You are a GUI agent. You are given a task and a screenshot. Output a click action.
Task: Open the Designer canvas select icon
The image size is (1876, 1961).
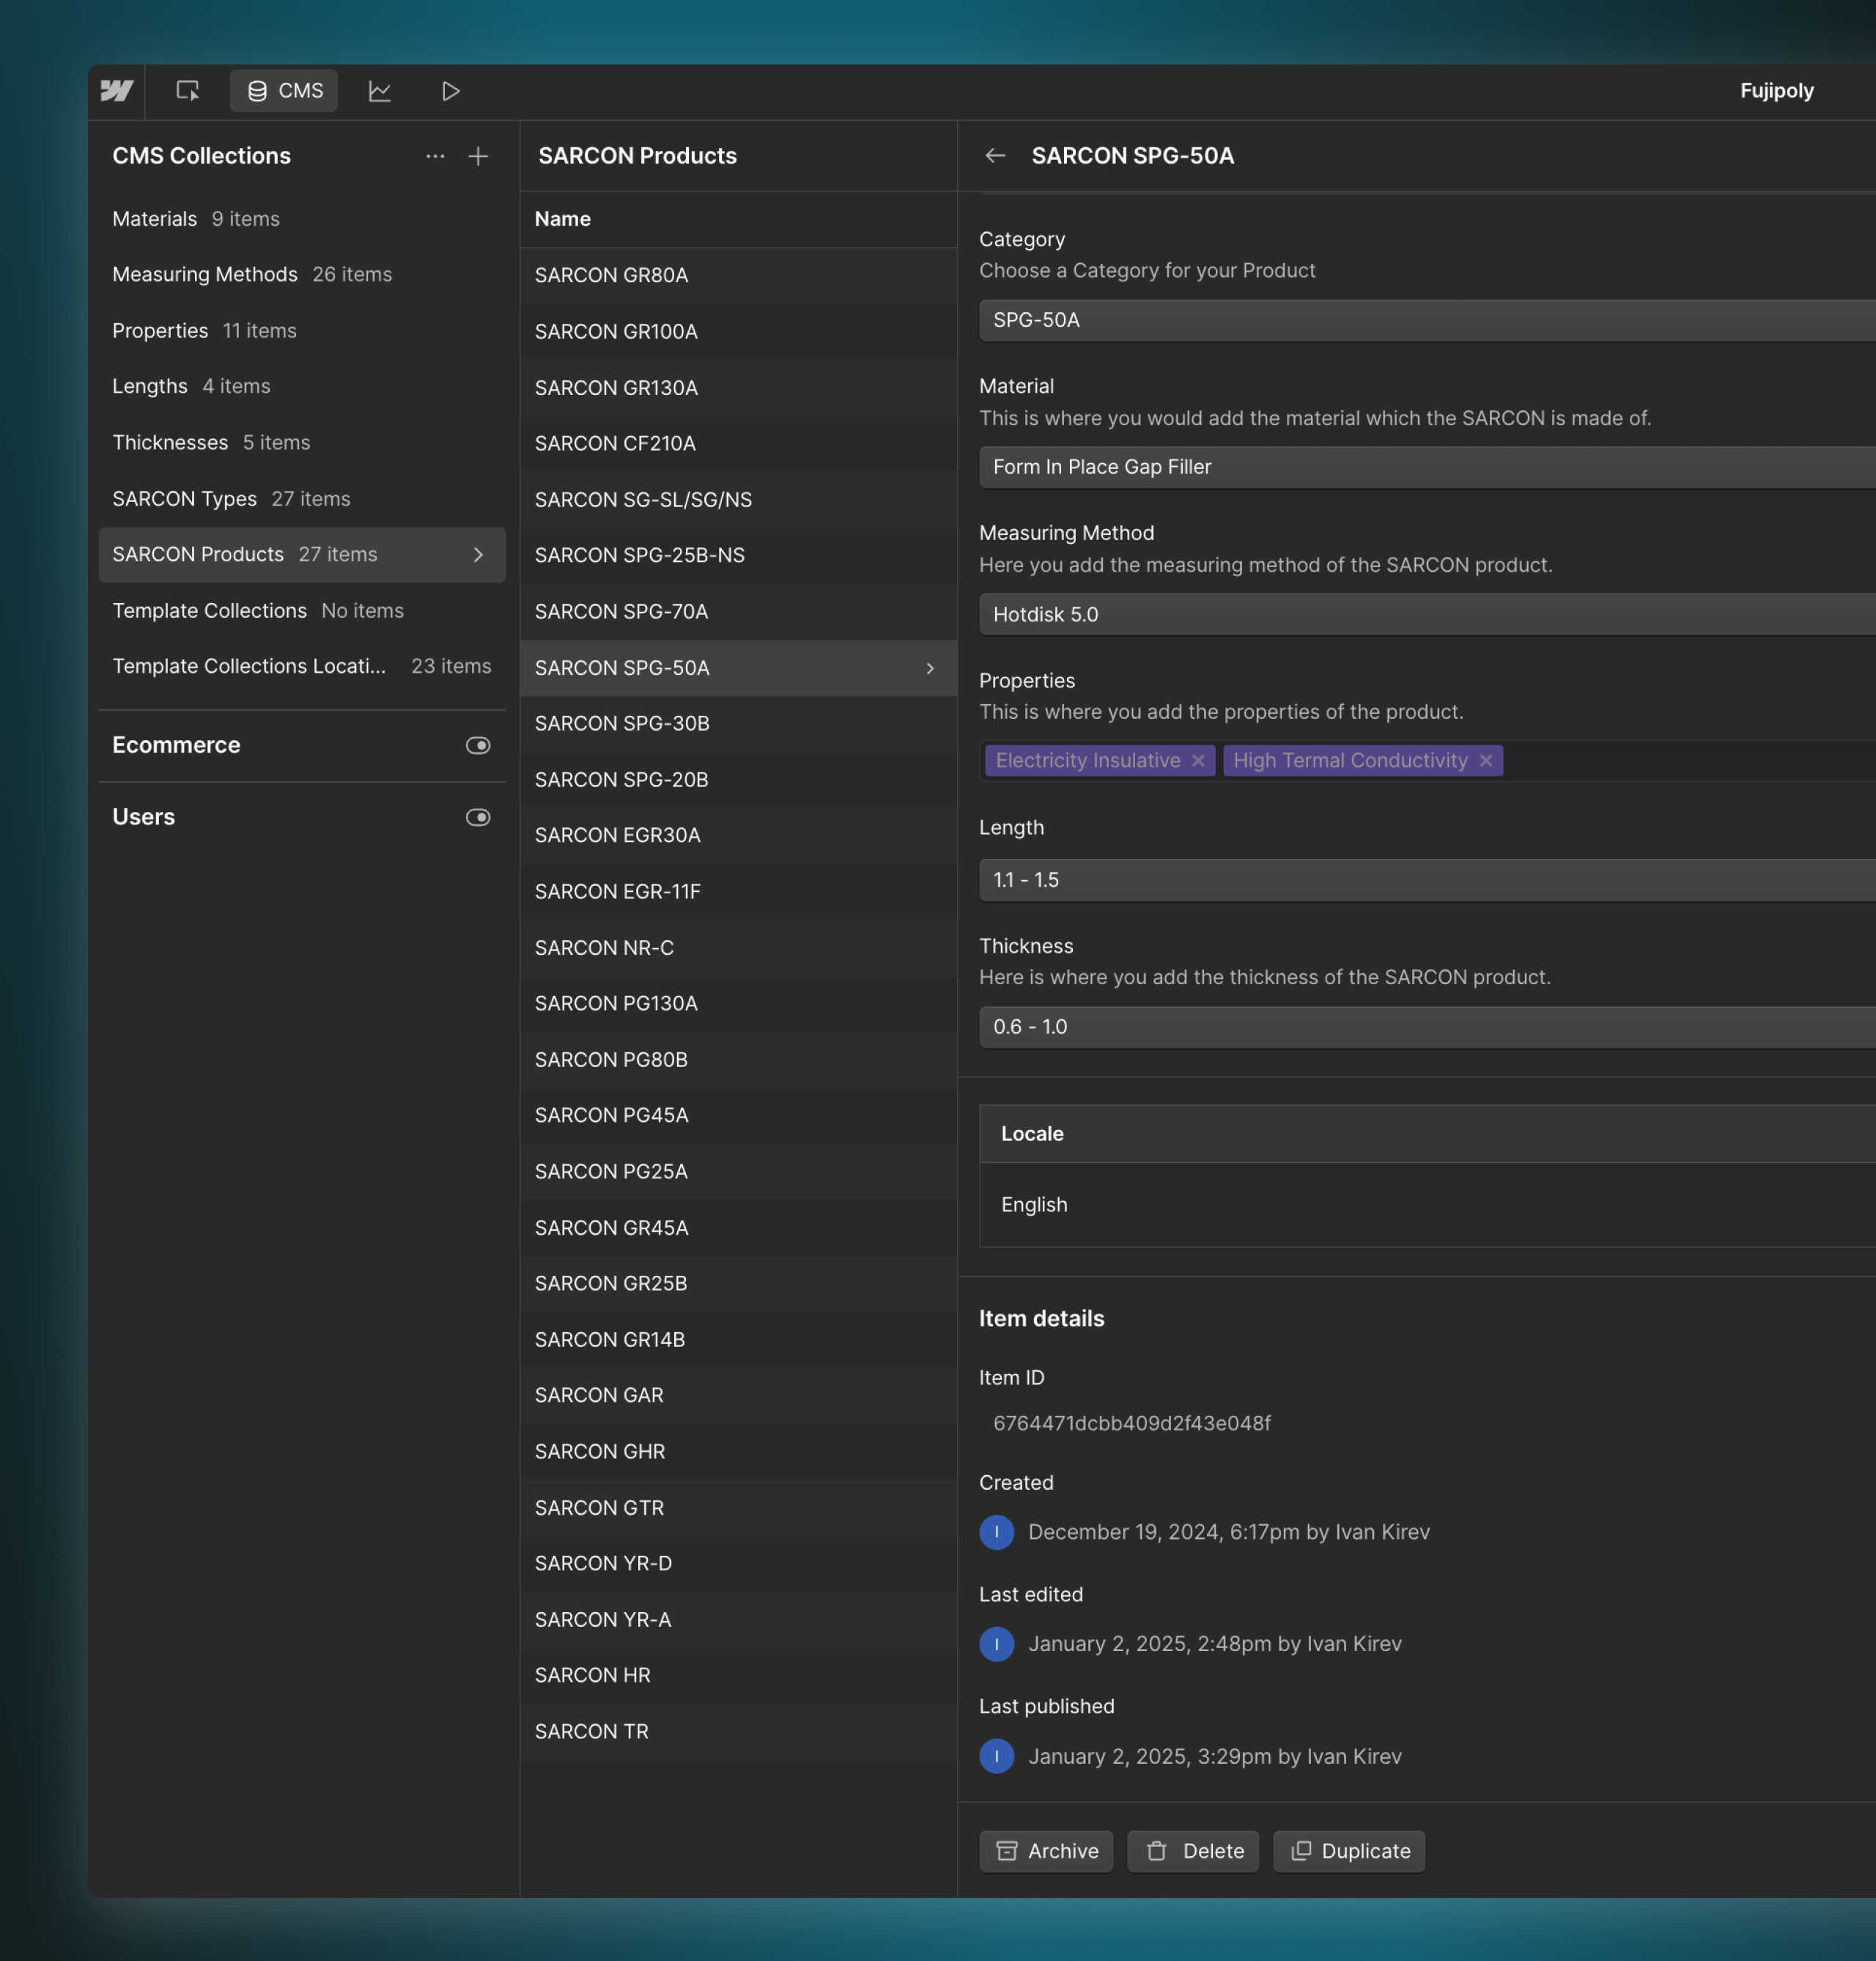coord(188,91)
